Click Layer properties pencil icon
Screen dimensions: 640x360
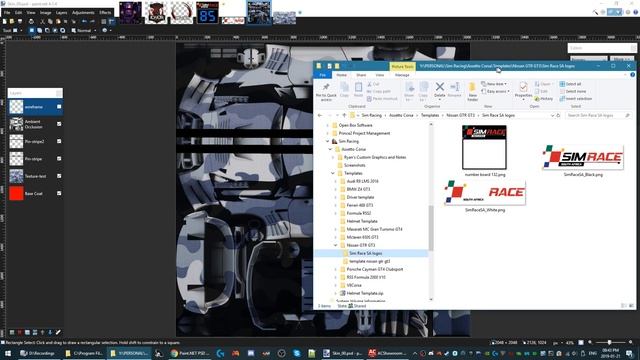(58, 333)
